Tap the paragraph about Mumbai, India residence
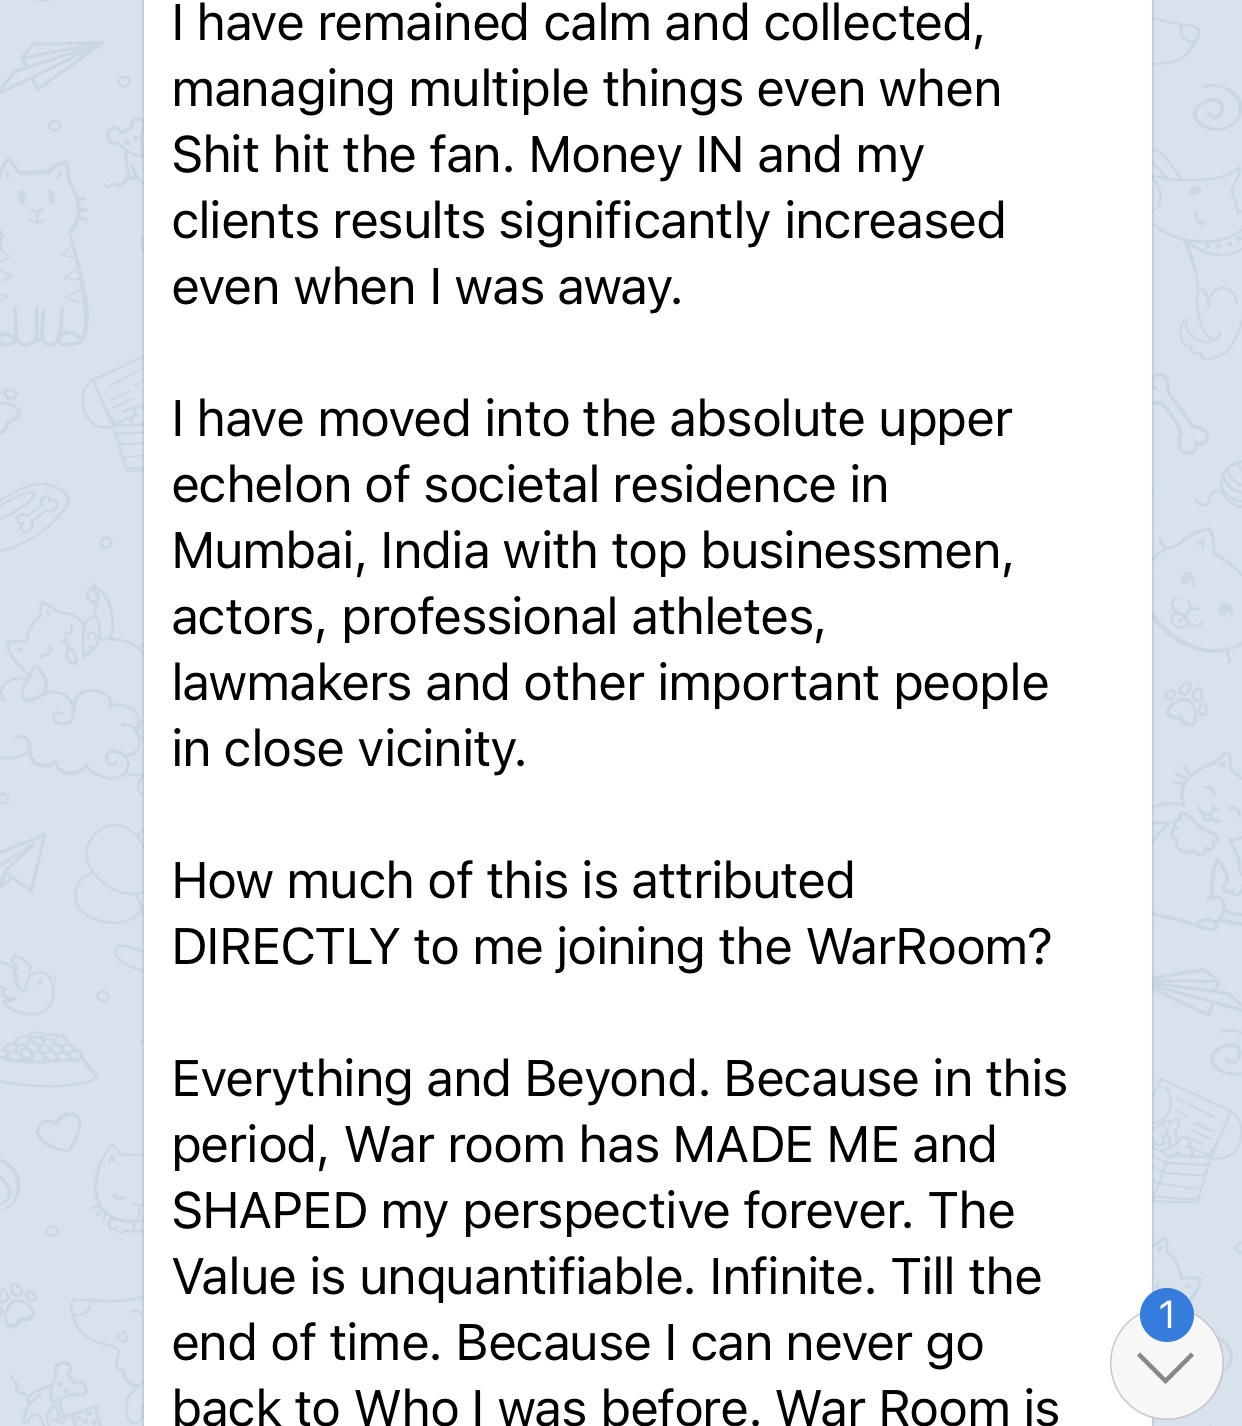This screenshot has height=1426, width=1242. click(x=610, y=584)
